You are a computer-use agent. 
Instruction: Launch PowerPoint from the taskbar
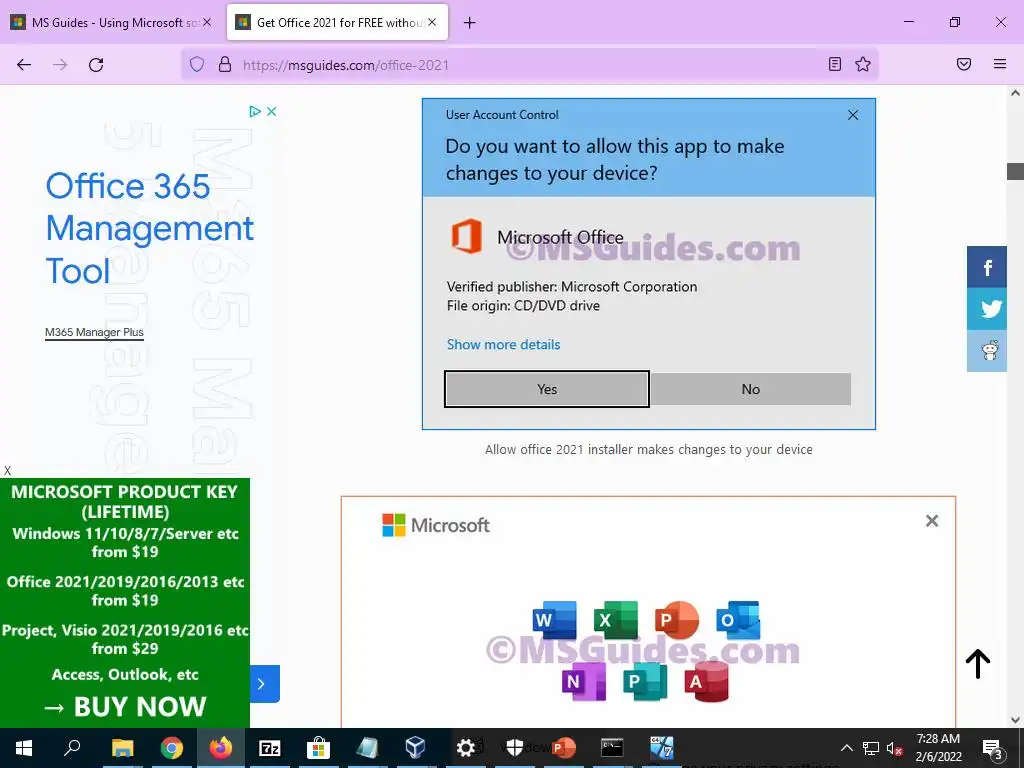[x=564, y=748]
